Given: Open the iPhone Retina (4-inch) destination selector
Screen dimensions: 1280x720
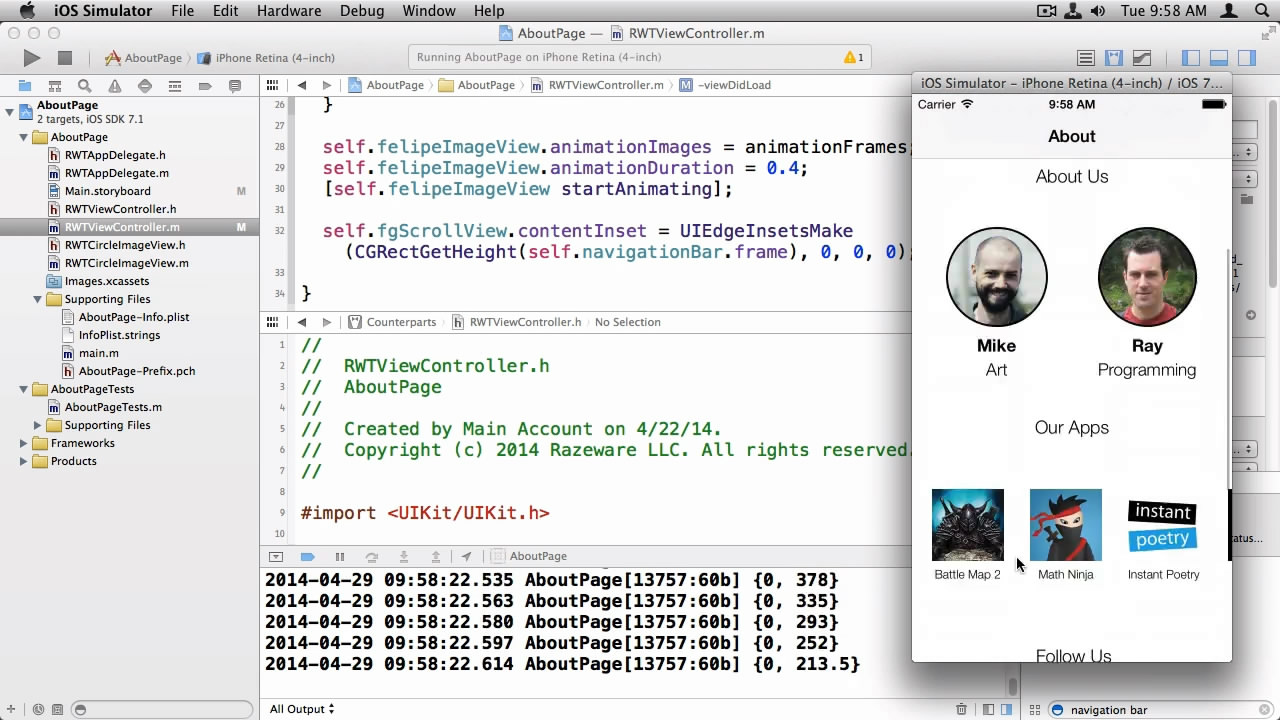Looking at the screenshot, I should (267, 58).
